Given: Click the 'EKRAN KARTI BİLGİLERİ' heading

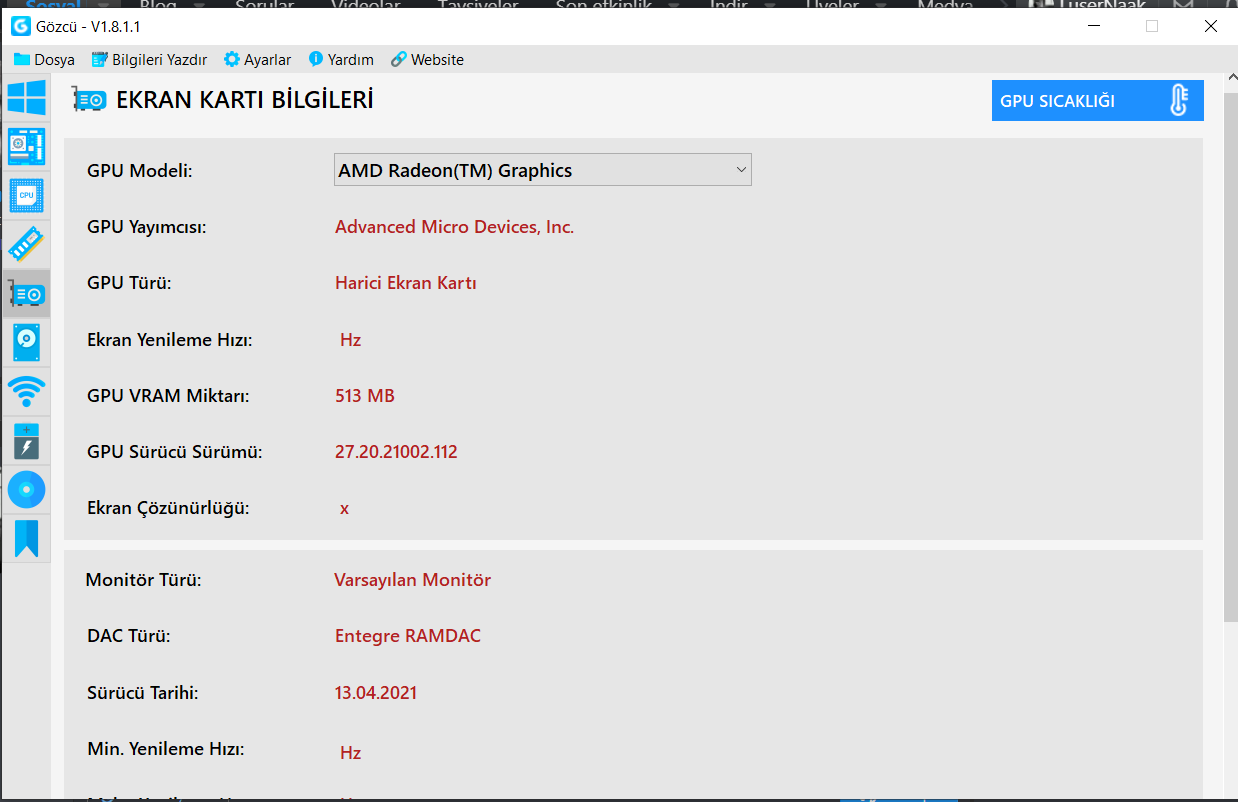Looking at the screenshot, I should [245, 100].
